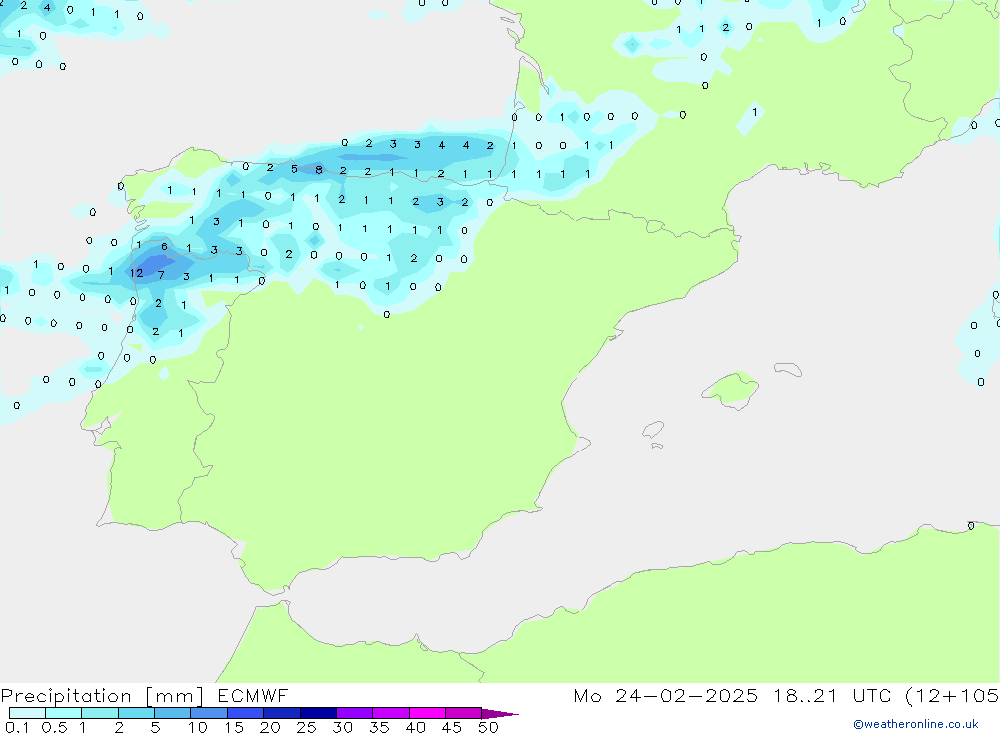Click the 0.5–1 mm legend color swatch
1000x733 pixels.
[64, 713]
